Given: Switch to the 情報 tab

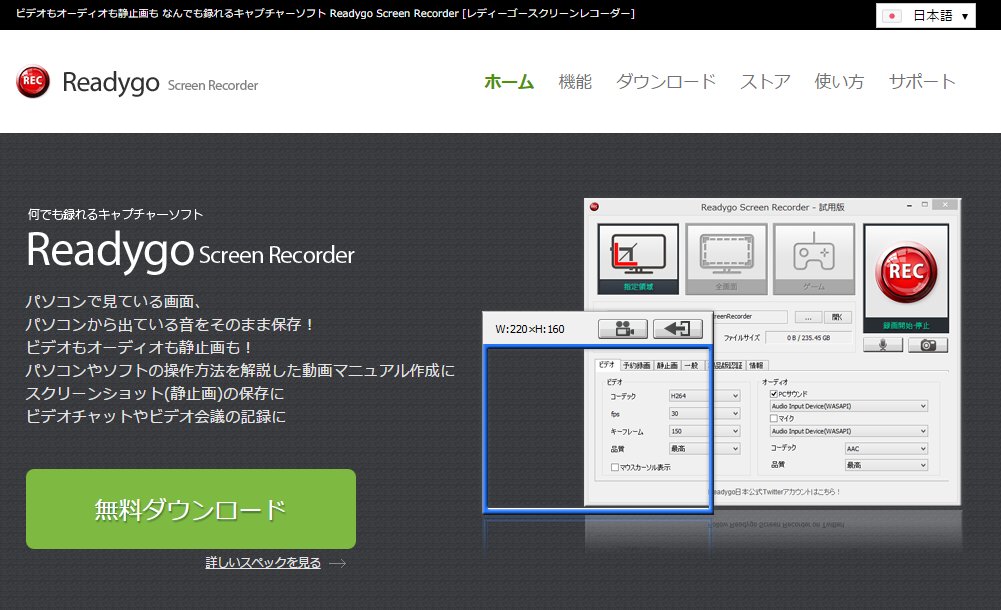Looking at the screenshot, I should [756, 366].
